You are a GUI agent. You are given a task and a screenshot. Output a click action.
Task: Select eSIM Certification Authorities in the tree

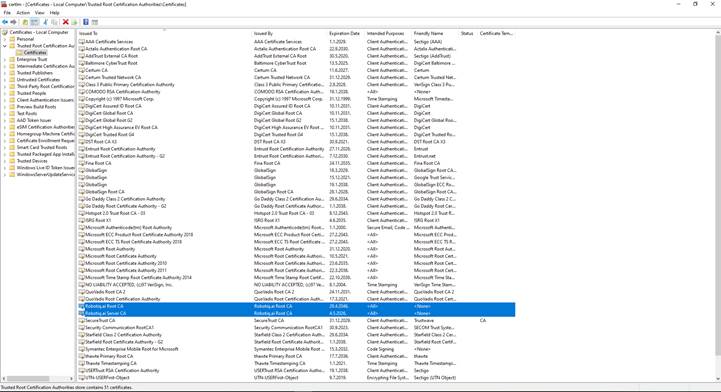coord(46,127)
